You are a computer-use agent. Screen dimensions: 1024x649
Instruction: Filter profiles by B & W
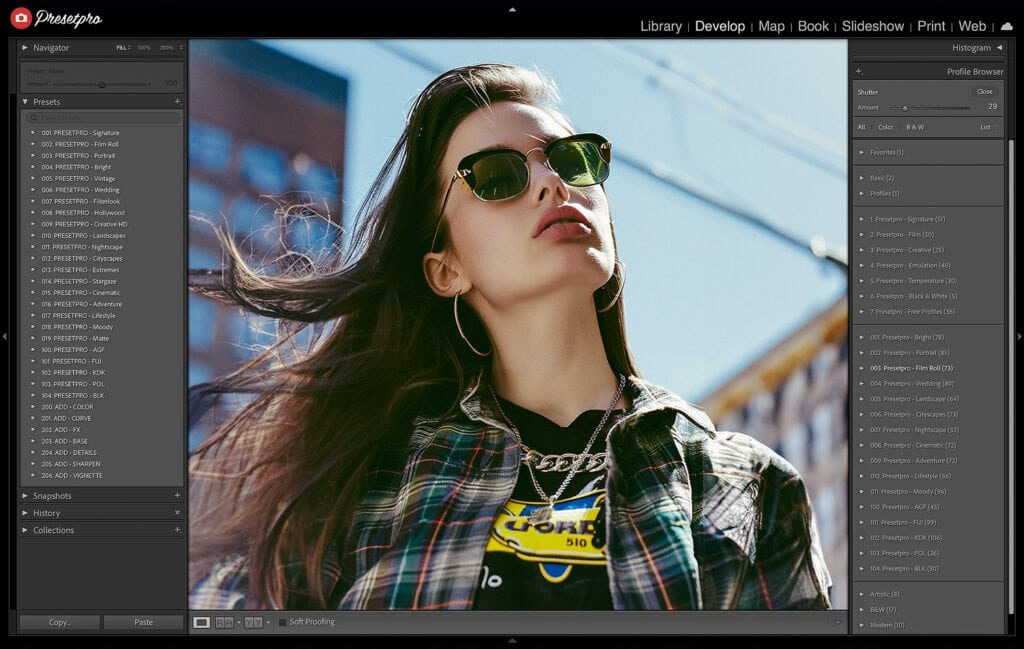pos(914,127)
